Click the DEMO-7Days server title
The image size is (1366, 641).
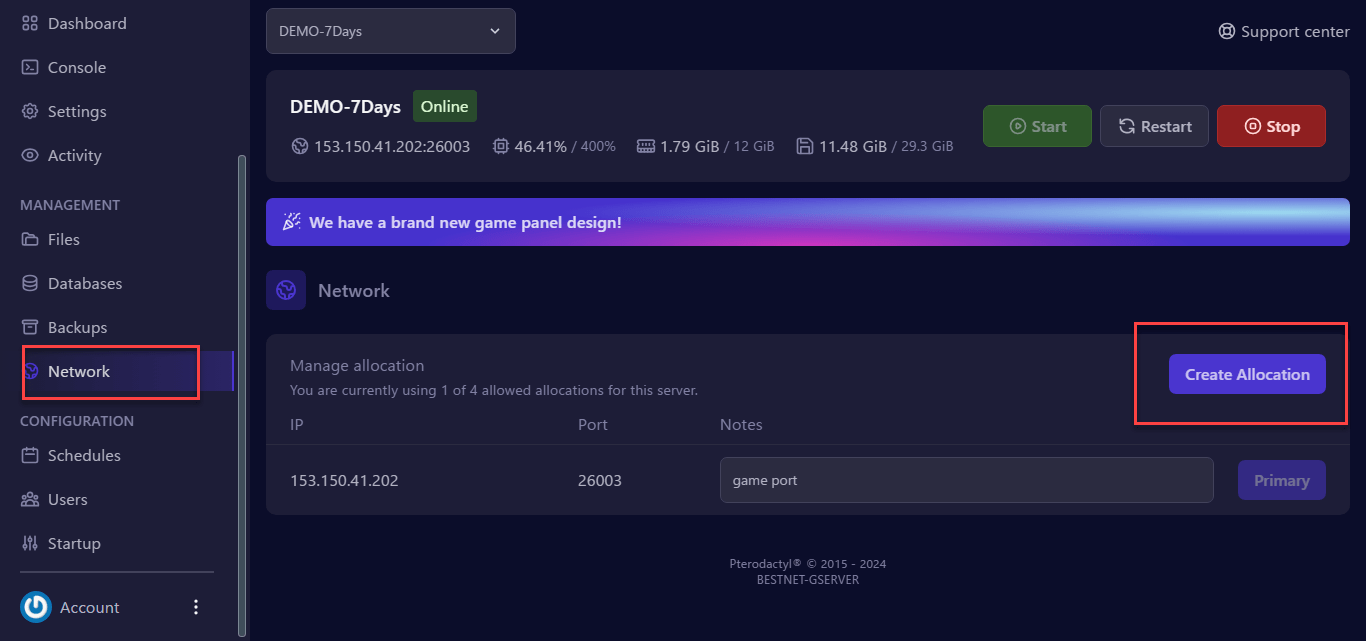345,106
